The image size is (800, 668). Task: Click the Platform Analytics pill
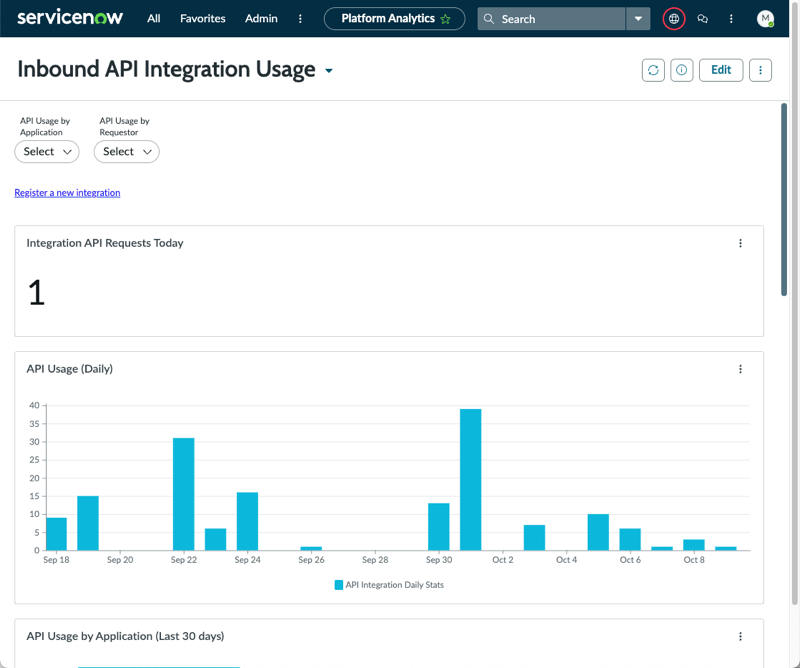pyautogui.click(x=394, y=19)
